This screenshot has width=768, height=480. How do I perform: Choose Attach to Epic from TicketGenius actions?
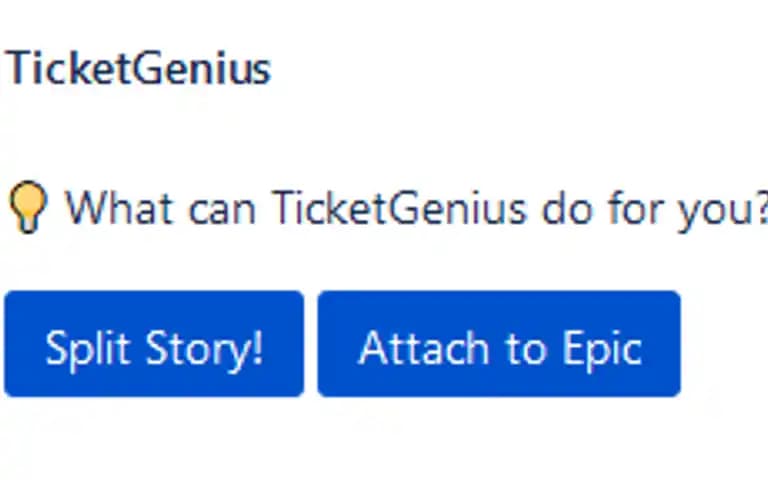[499, 344]
